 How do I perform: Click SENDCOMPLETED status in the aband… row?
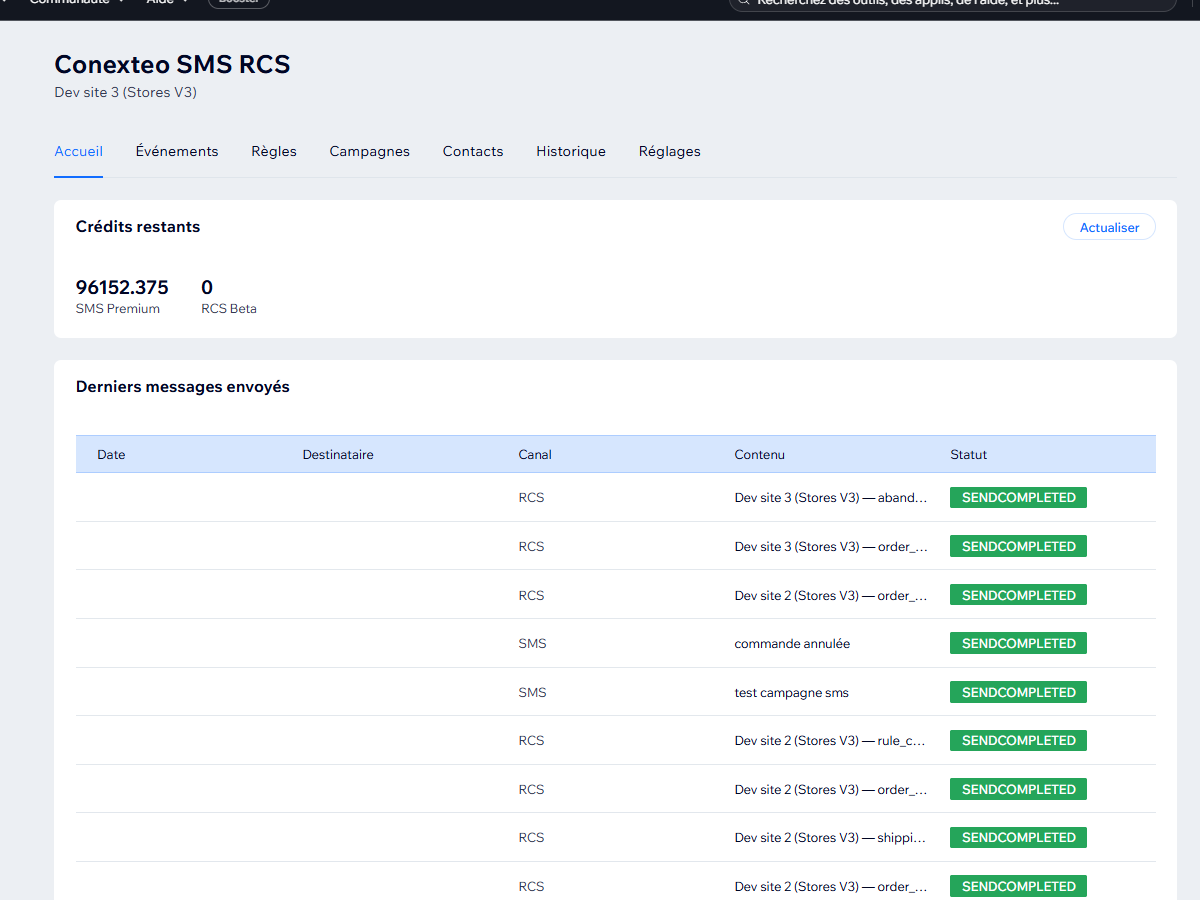(1018, 497)
